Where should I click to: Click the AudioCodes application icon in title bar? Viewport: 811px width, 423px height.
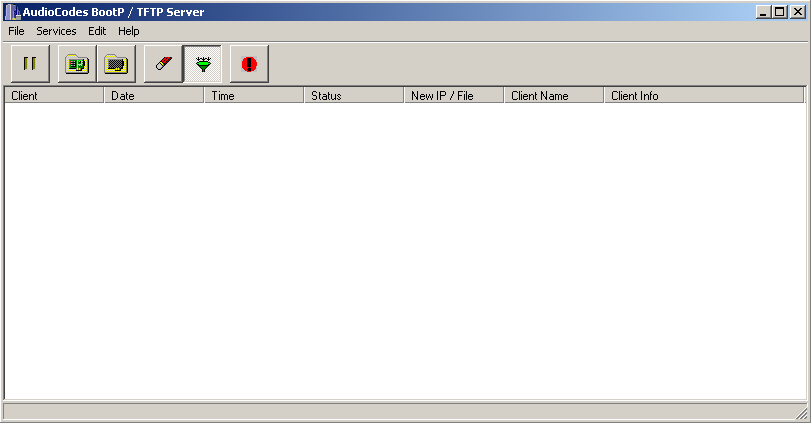pyautogui.click(x=12, y=12)
